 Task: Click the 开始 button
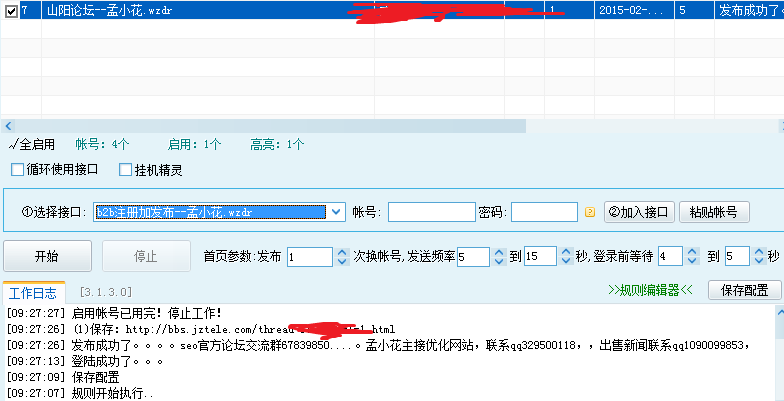tap(47, 256)
